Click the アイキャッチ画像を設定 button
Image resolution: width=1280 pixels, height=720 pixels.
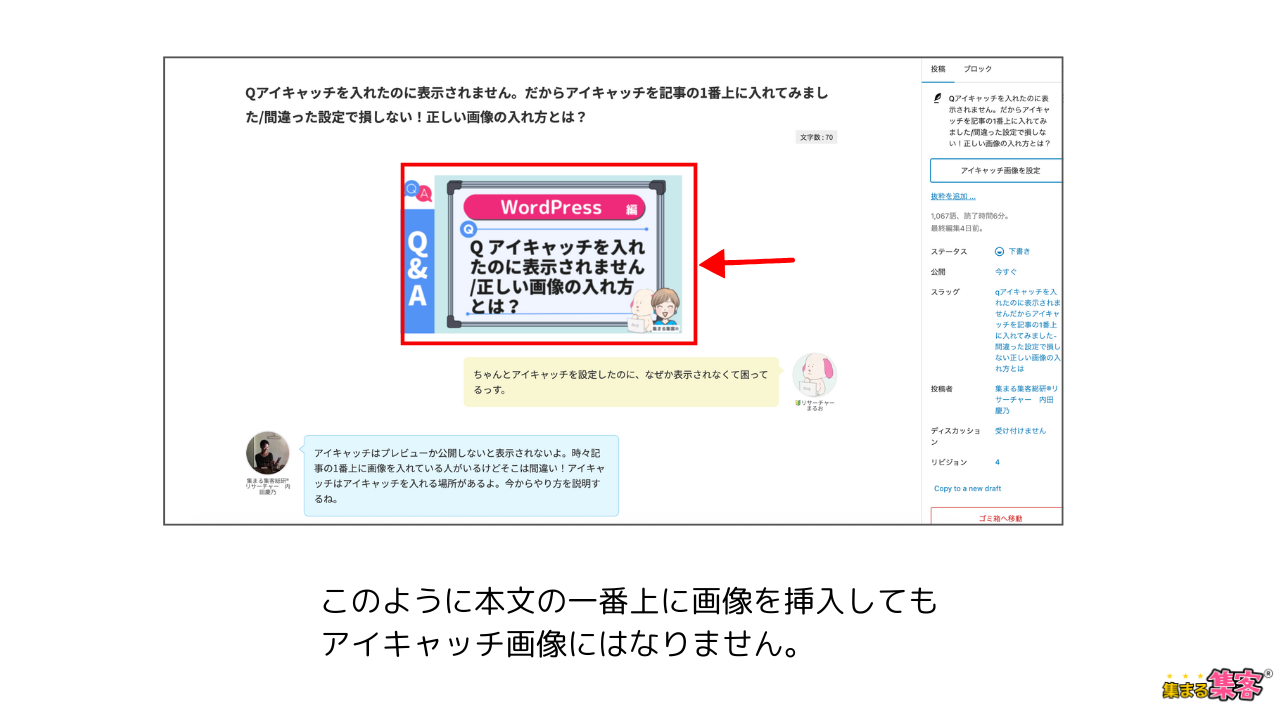coord(996,171)
